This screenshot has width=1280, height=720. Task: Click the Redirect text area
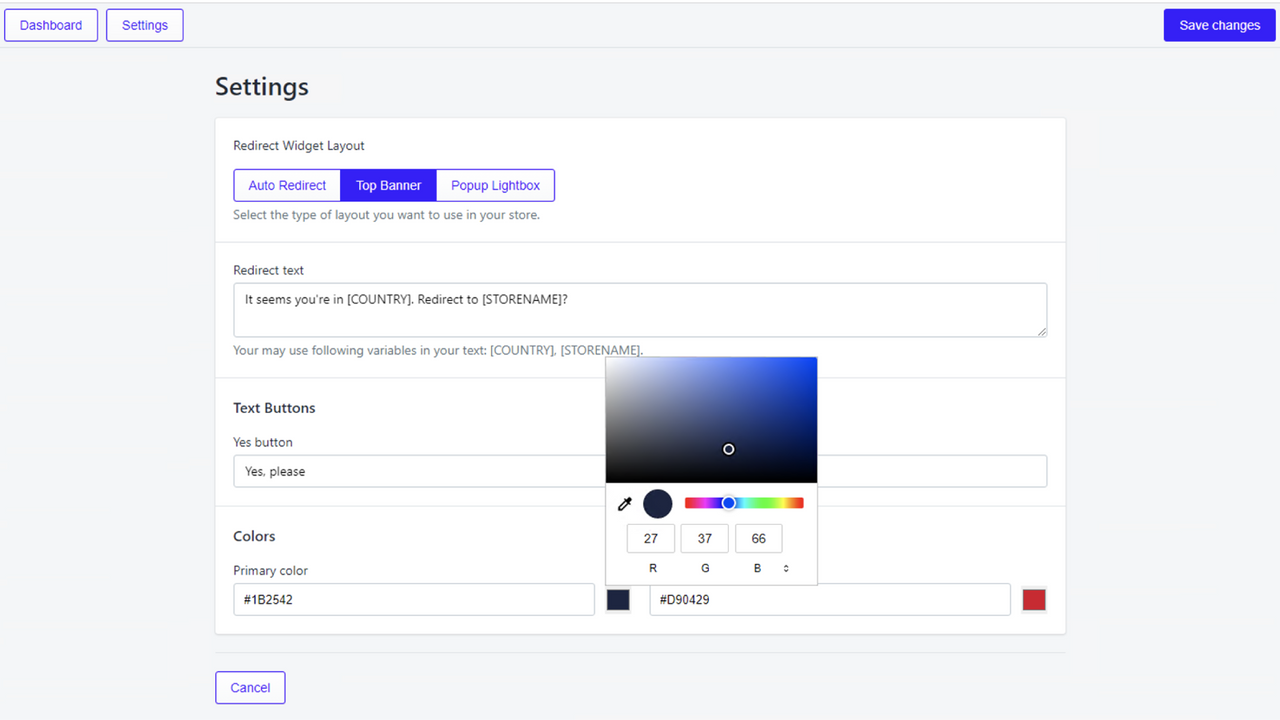click(x=640, y=309)
